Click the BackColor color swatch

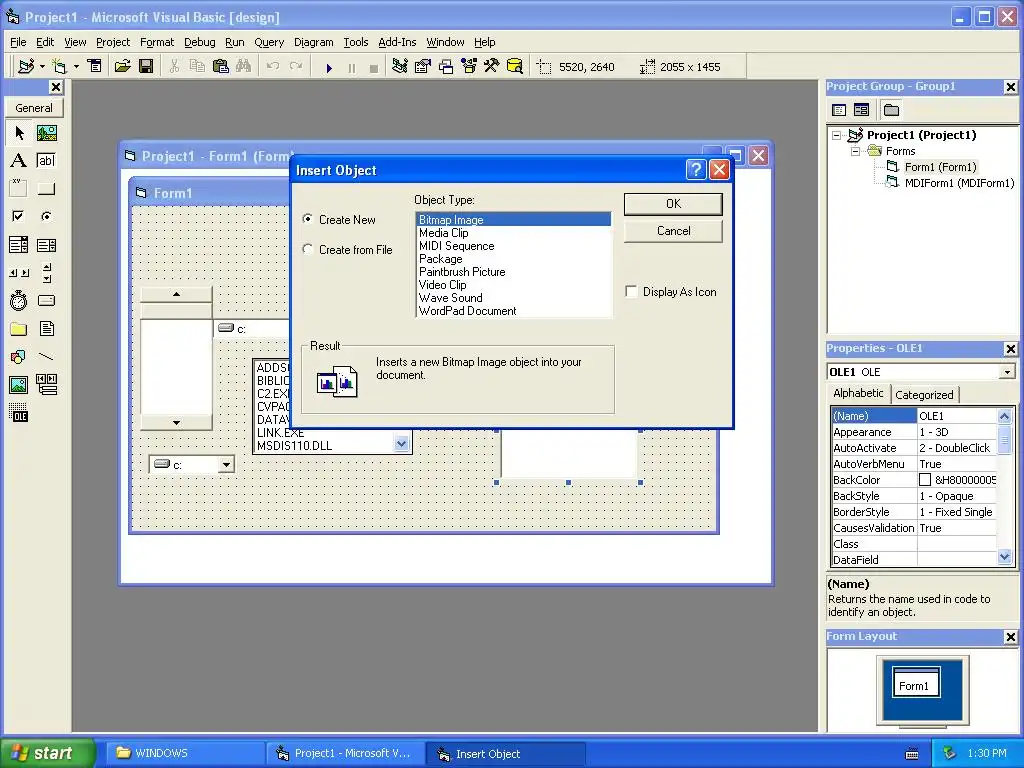[925, 480]
